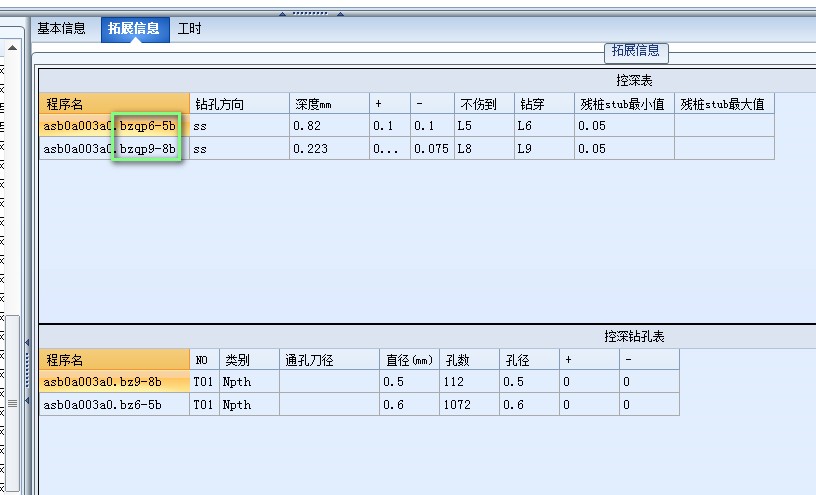Click truncated 0... plus tolerance cell

point(390,148)
